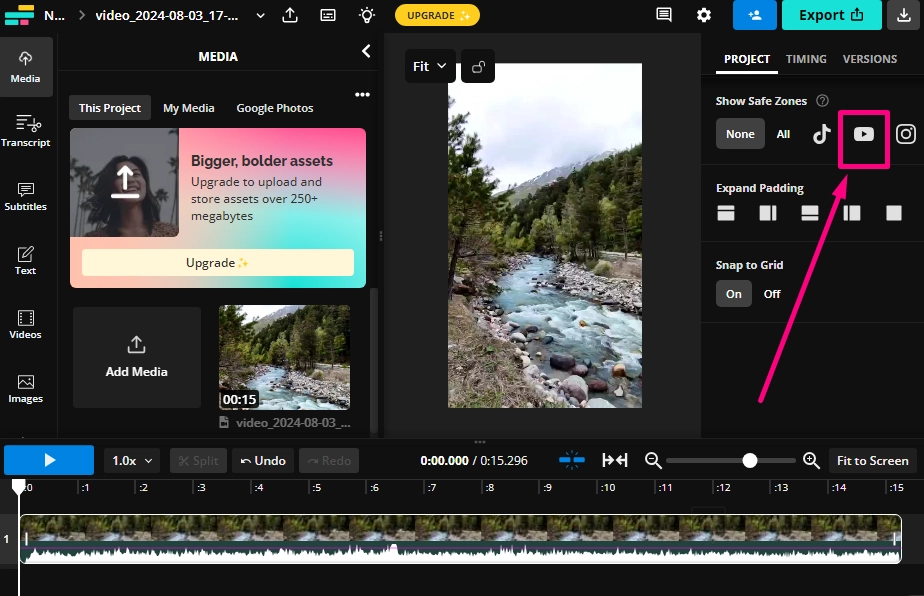The width and height of the screenshot is (924, 596).
Task: Turn Snap to Grid off
Action: tap(772, 294)
